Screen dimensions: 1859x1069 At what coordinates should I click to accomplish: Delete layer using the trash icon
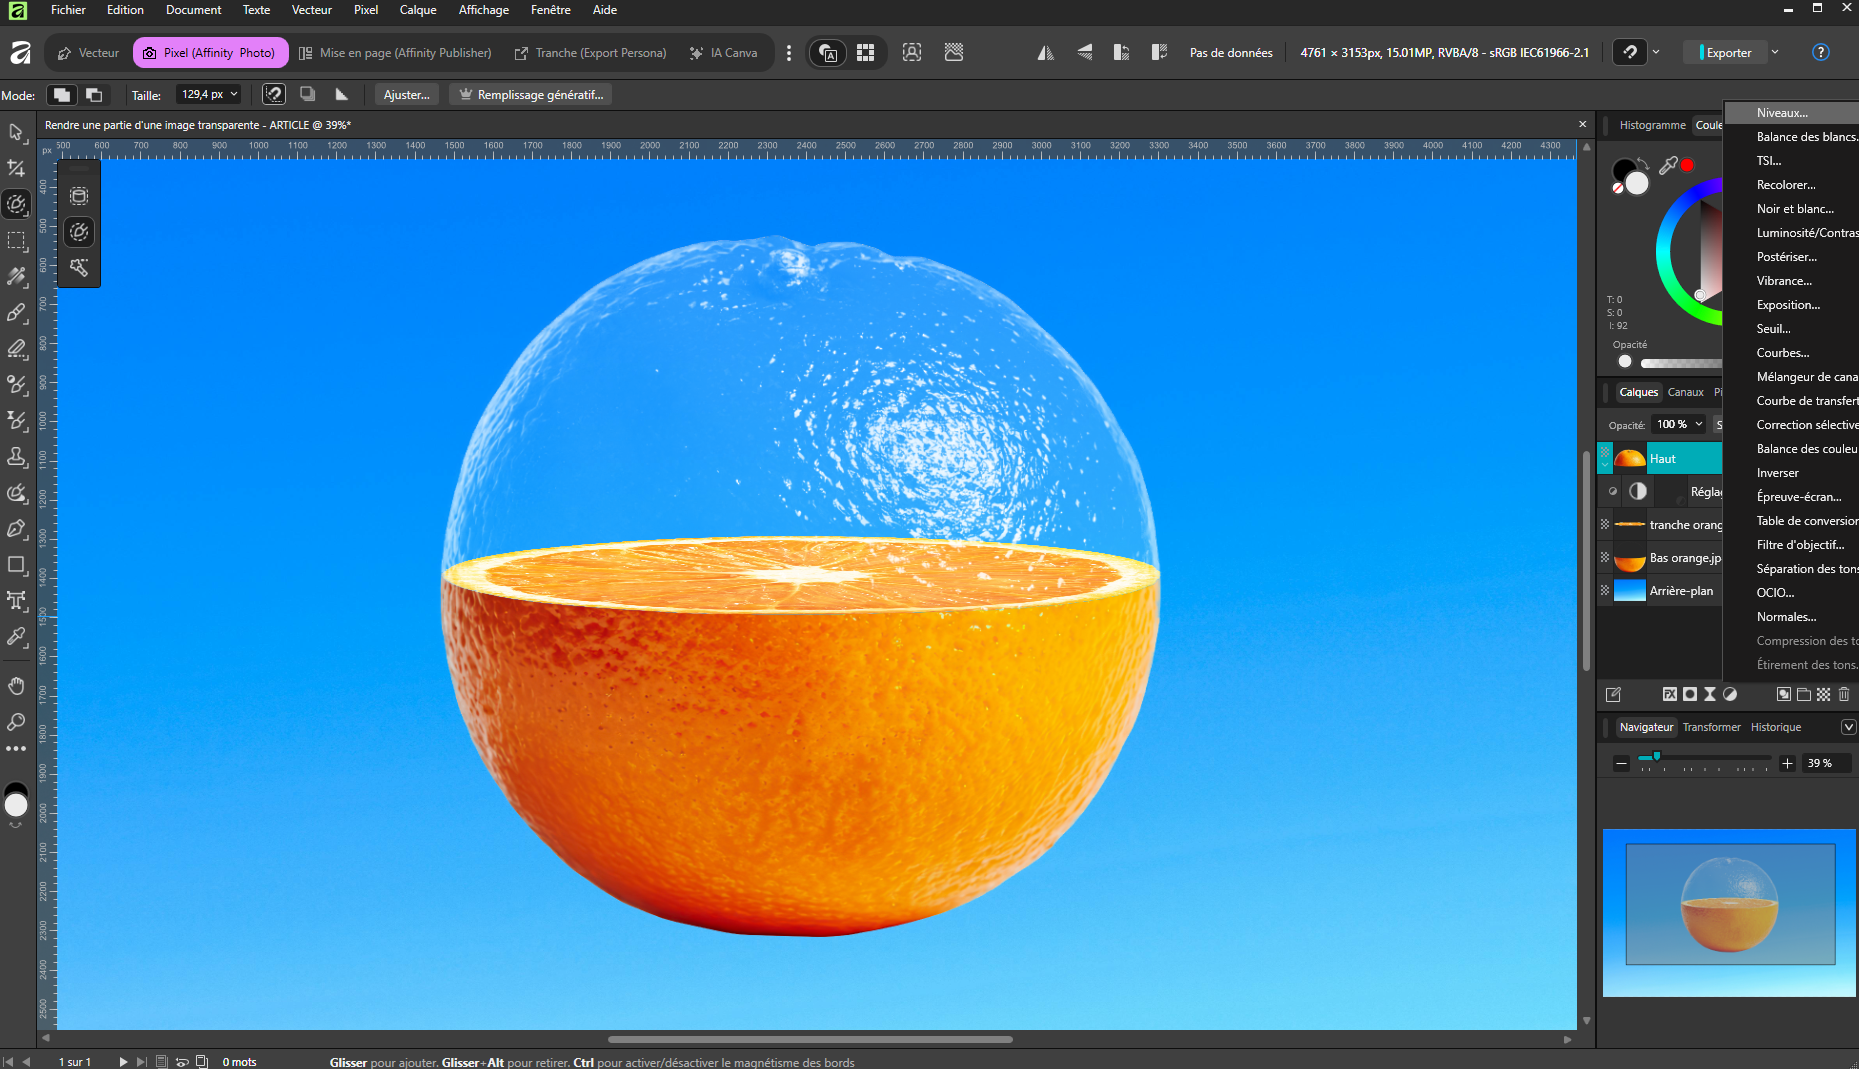pyautogui.click(x=1844, y=694)
